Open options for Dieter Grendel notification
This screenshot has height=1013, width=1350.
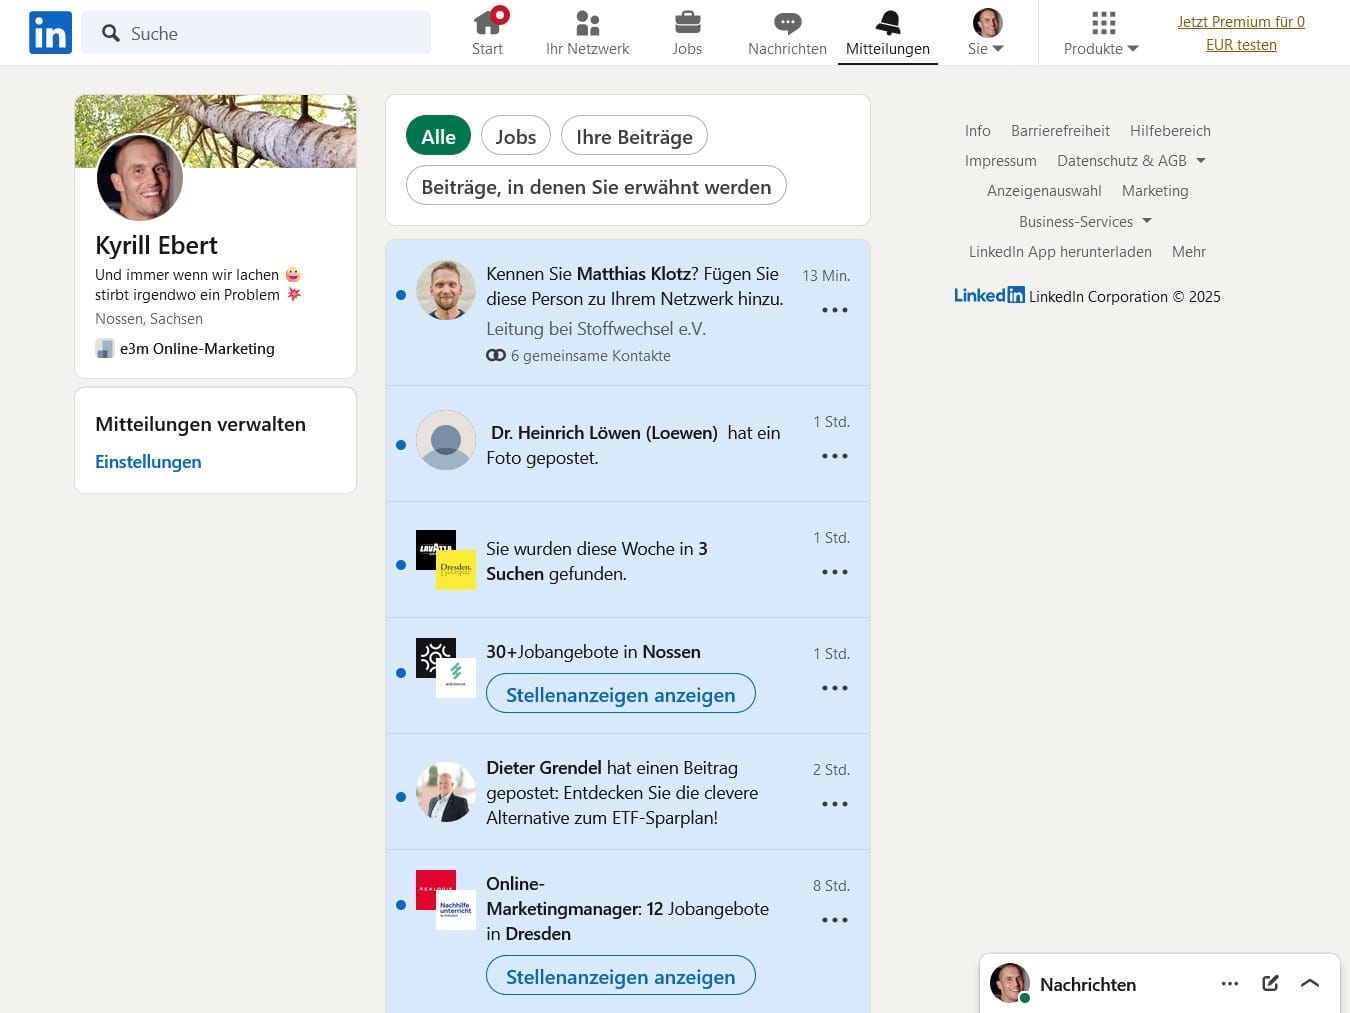click(x=835, y=804)
